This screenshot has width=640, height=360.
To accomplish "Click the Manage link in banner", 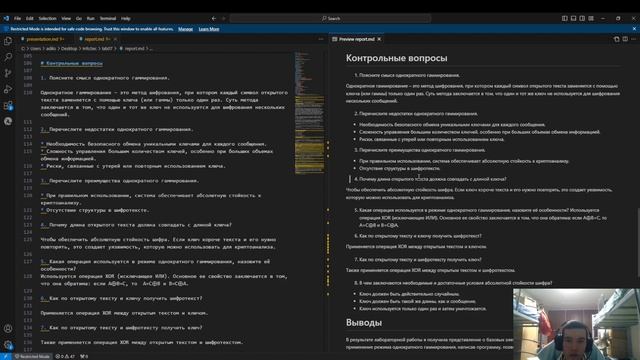I will pos(185,29).
